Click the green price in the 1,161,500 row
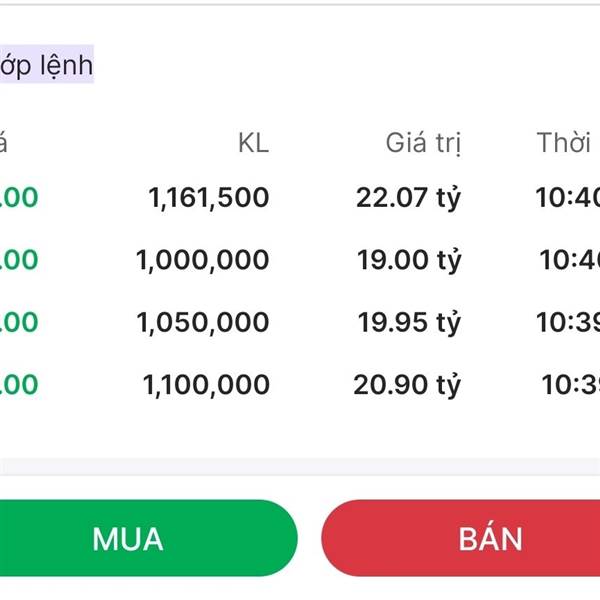This screenshot has height=600, width=600. 18,198
